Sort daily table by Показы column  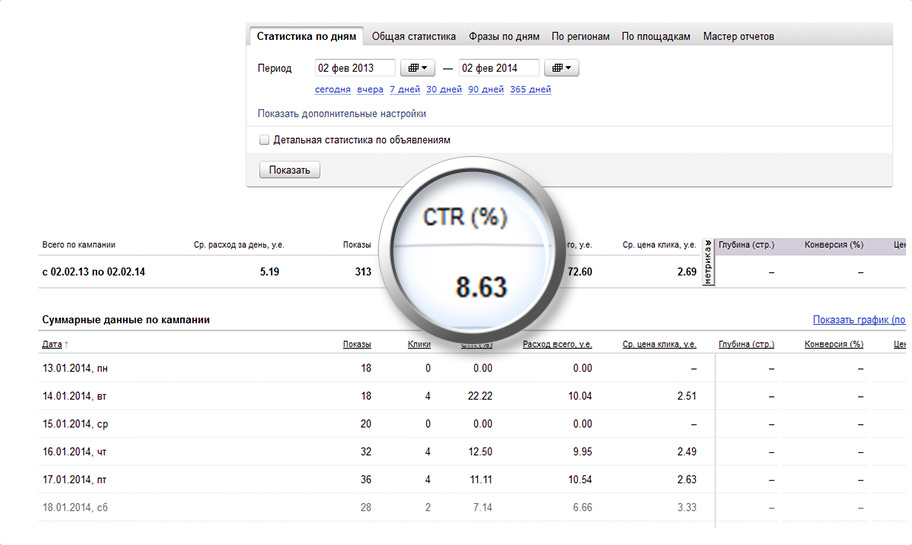357,344
